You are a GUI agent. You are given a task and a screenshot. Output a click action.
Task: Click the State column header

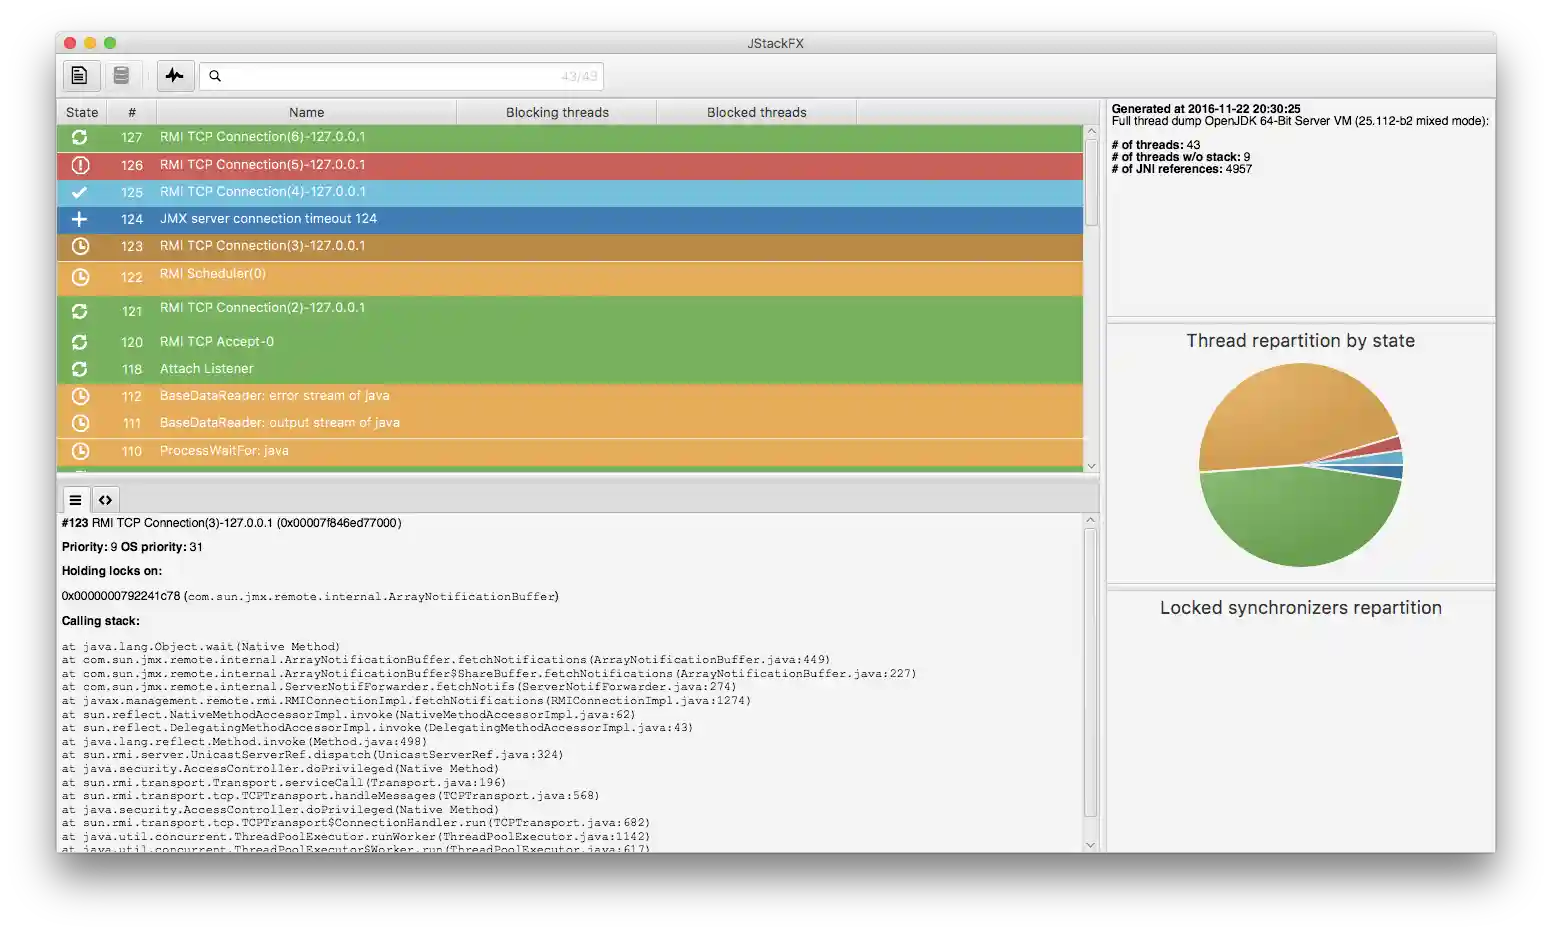[81, 112]
